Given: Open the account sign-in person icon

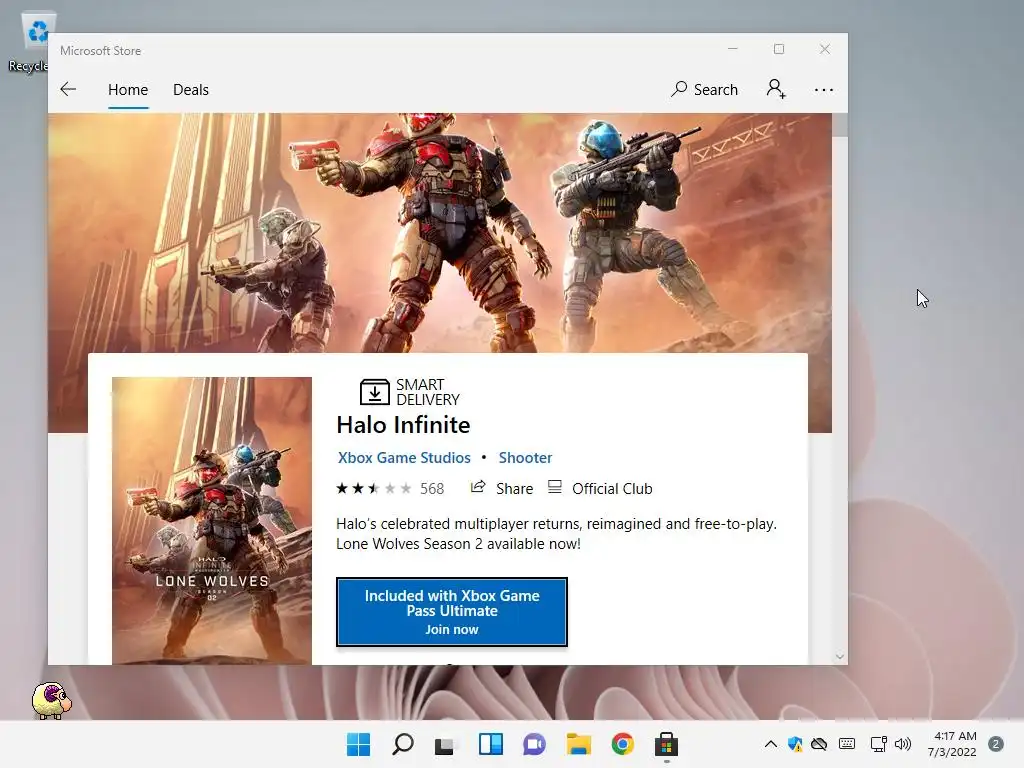Looking at the screenshot, I should tap(776, 89).
